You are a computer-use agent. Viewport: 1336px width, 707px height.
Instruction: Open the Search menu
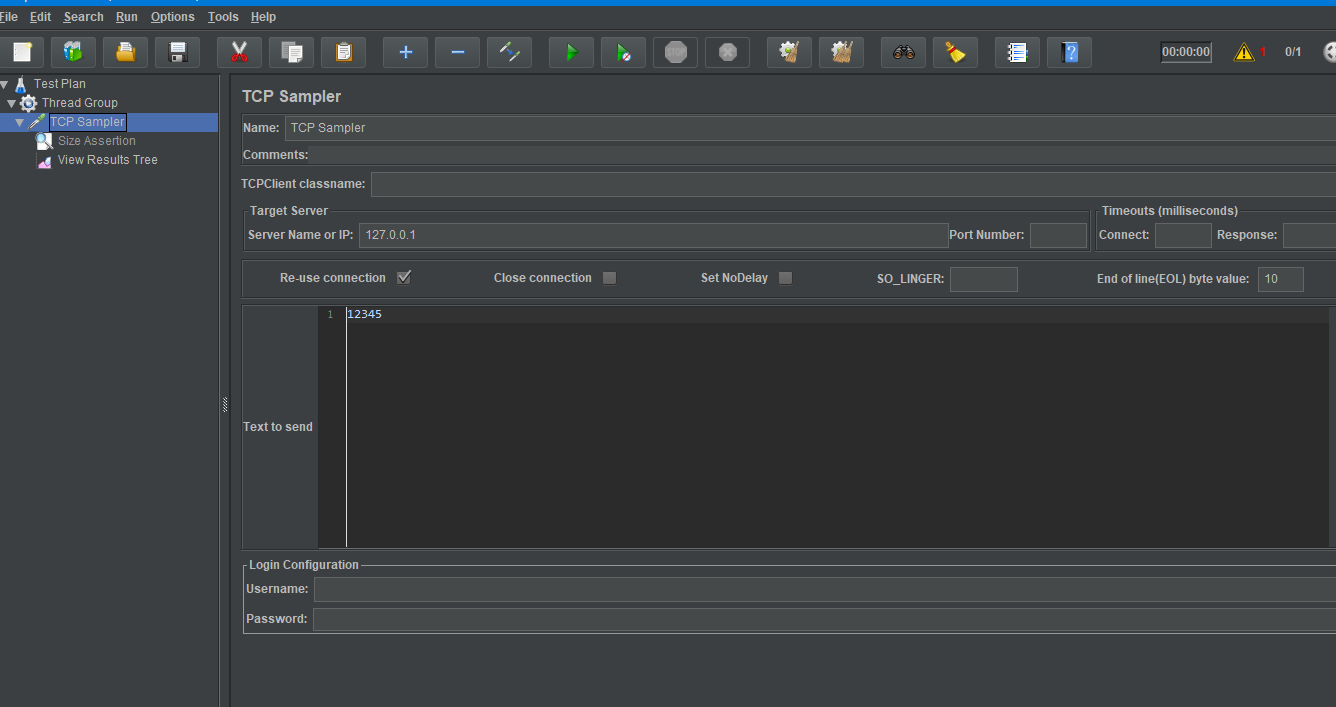coord(83,17)
